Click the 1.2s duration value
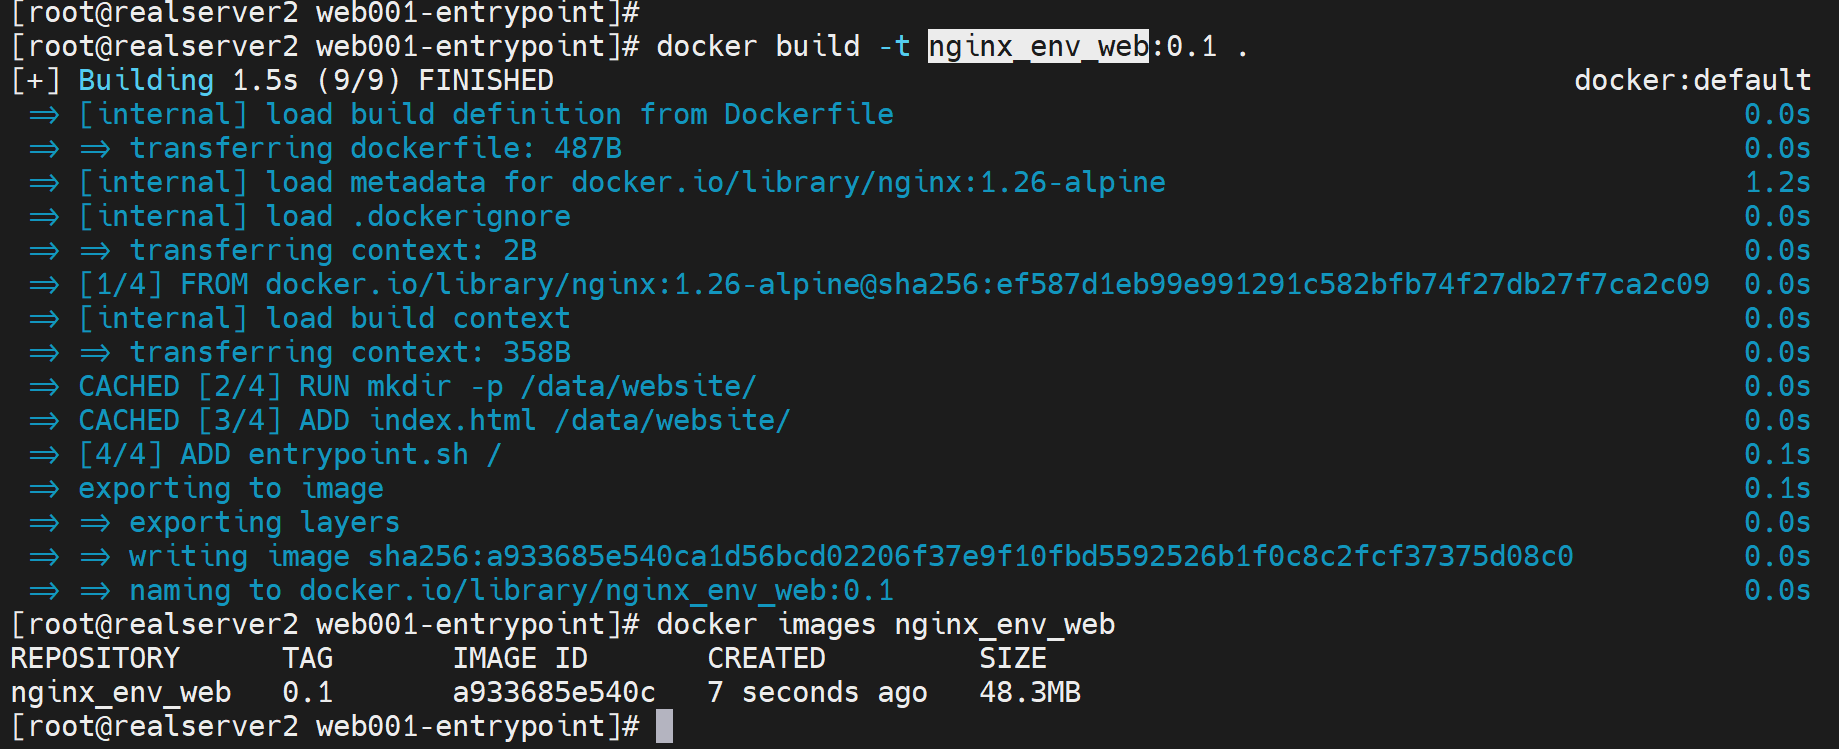This screenshot has height=749, width=1839. click(1777, 183)
